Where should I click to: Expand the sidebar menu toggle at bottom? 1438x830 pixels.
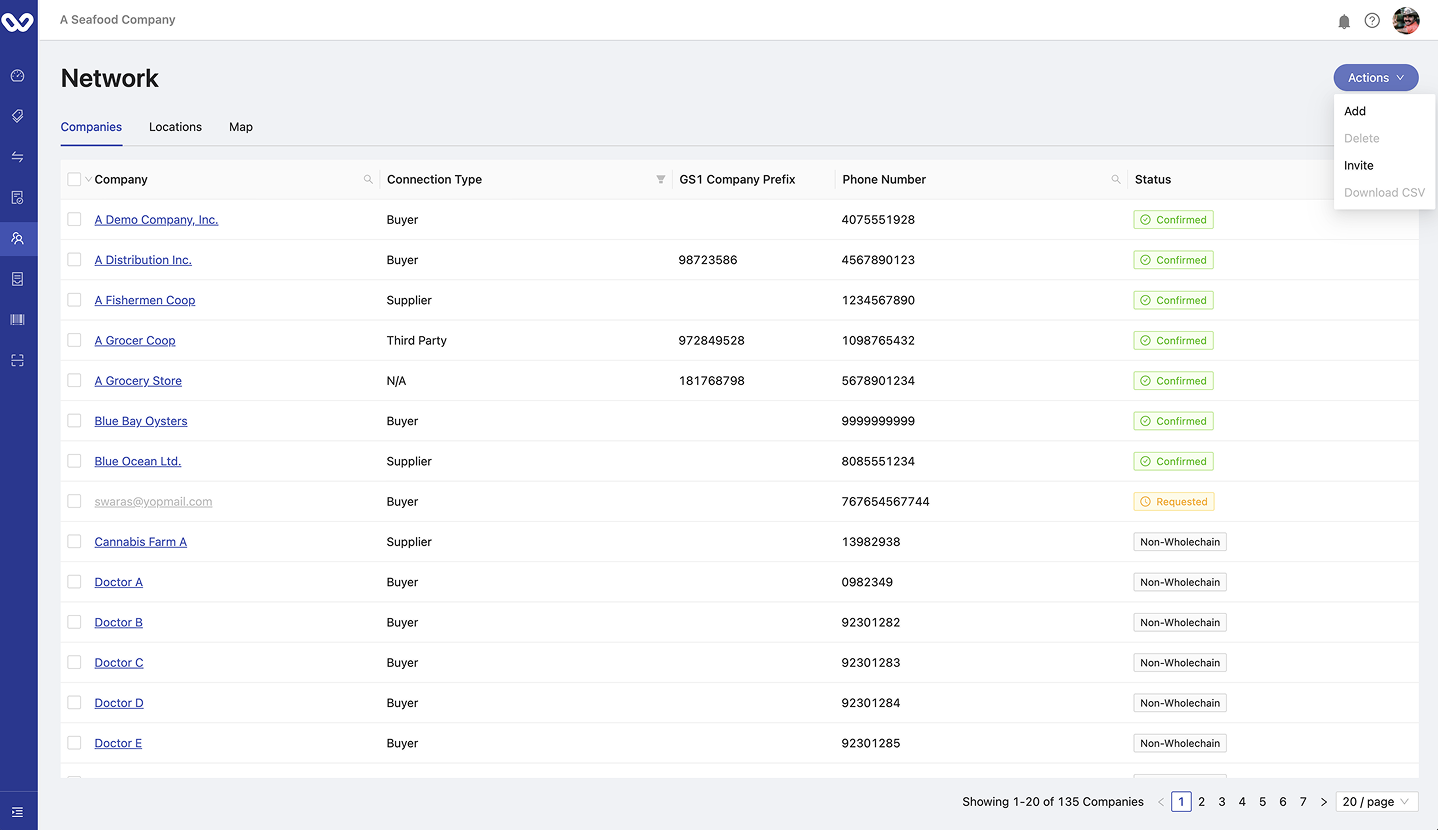click(18, 812)
